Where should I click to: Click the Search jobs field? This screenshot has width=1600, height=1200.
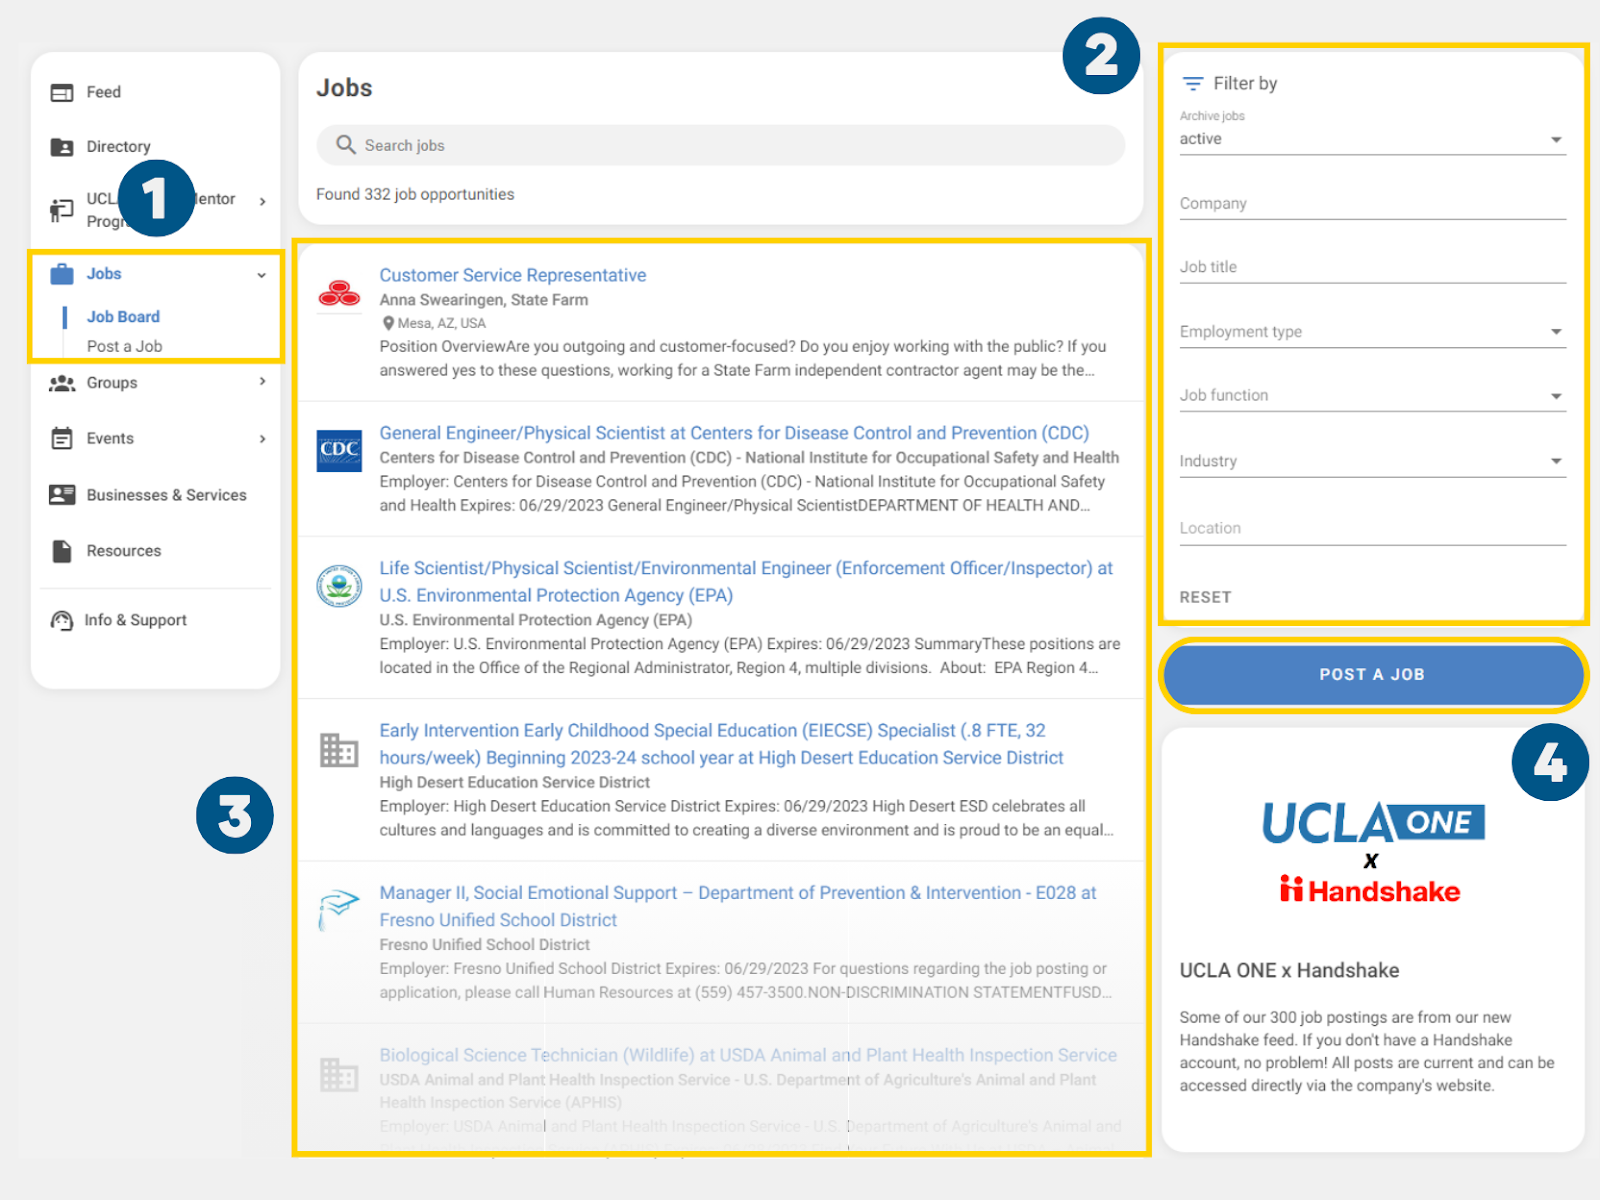721,145
